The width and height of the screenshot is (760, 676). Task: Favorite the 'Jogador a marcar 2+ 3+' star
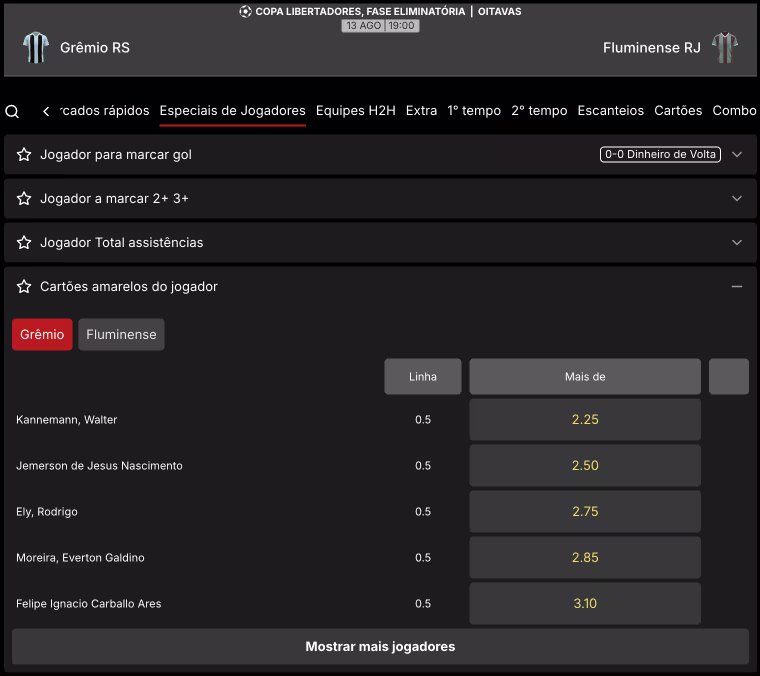tap(24, 199)
